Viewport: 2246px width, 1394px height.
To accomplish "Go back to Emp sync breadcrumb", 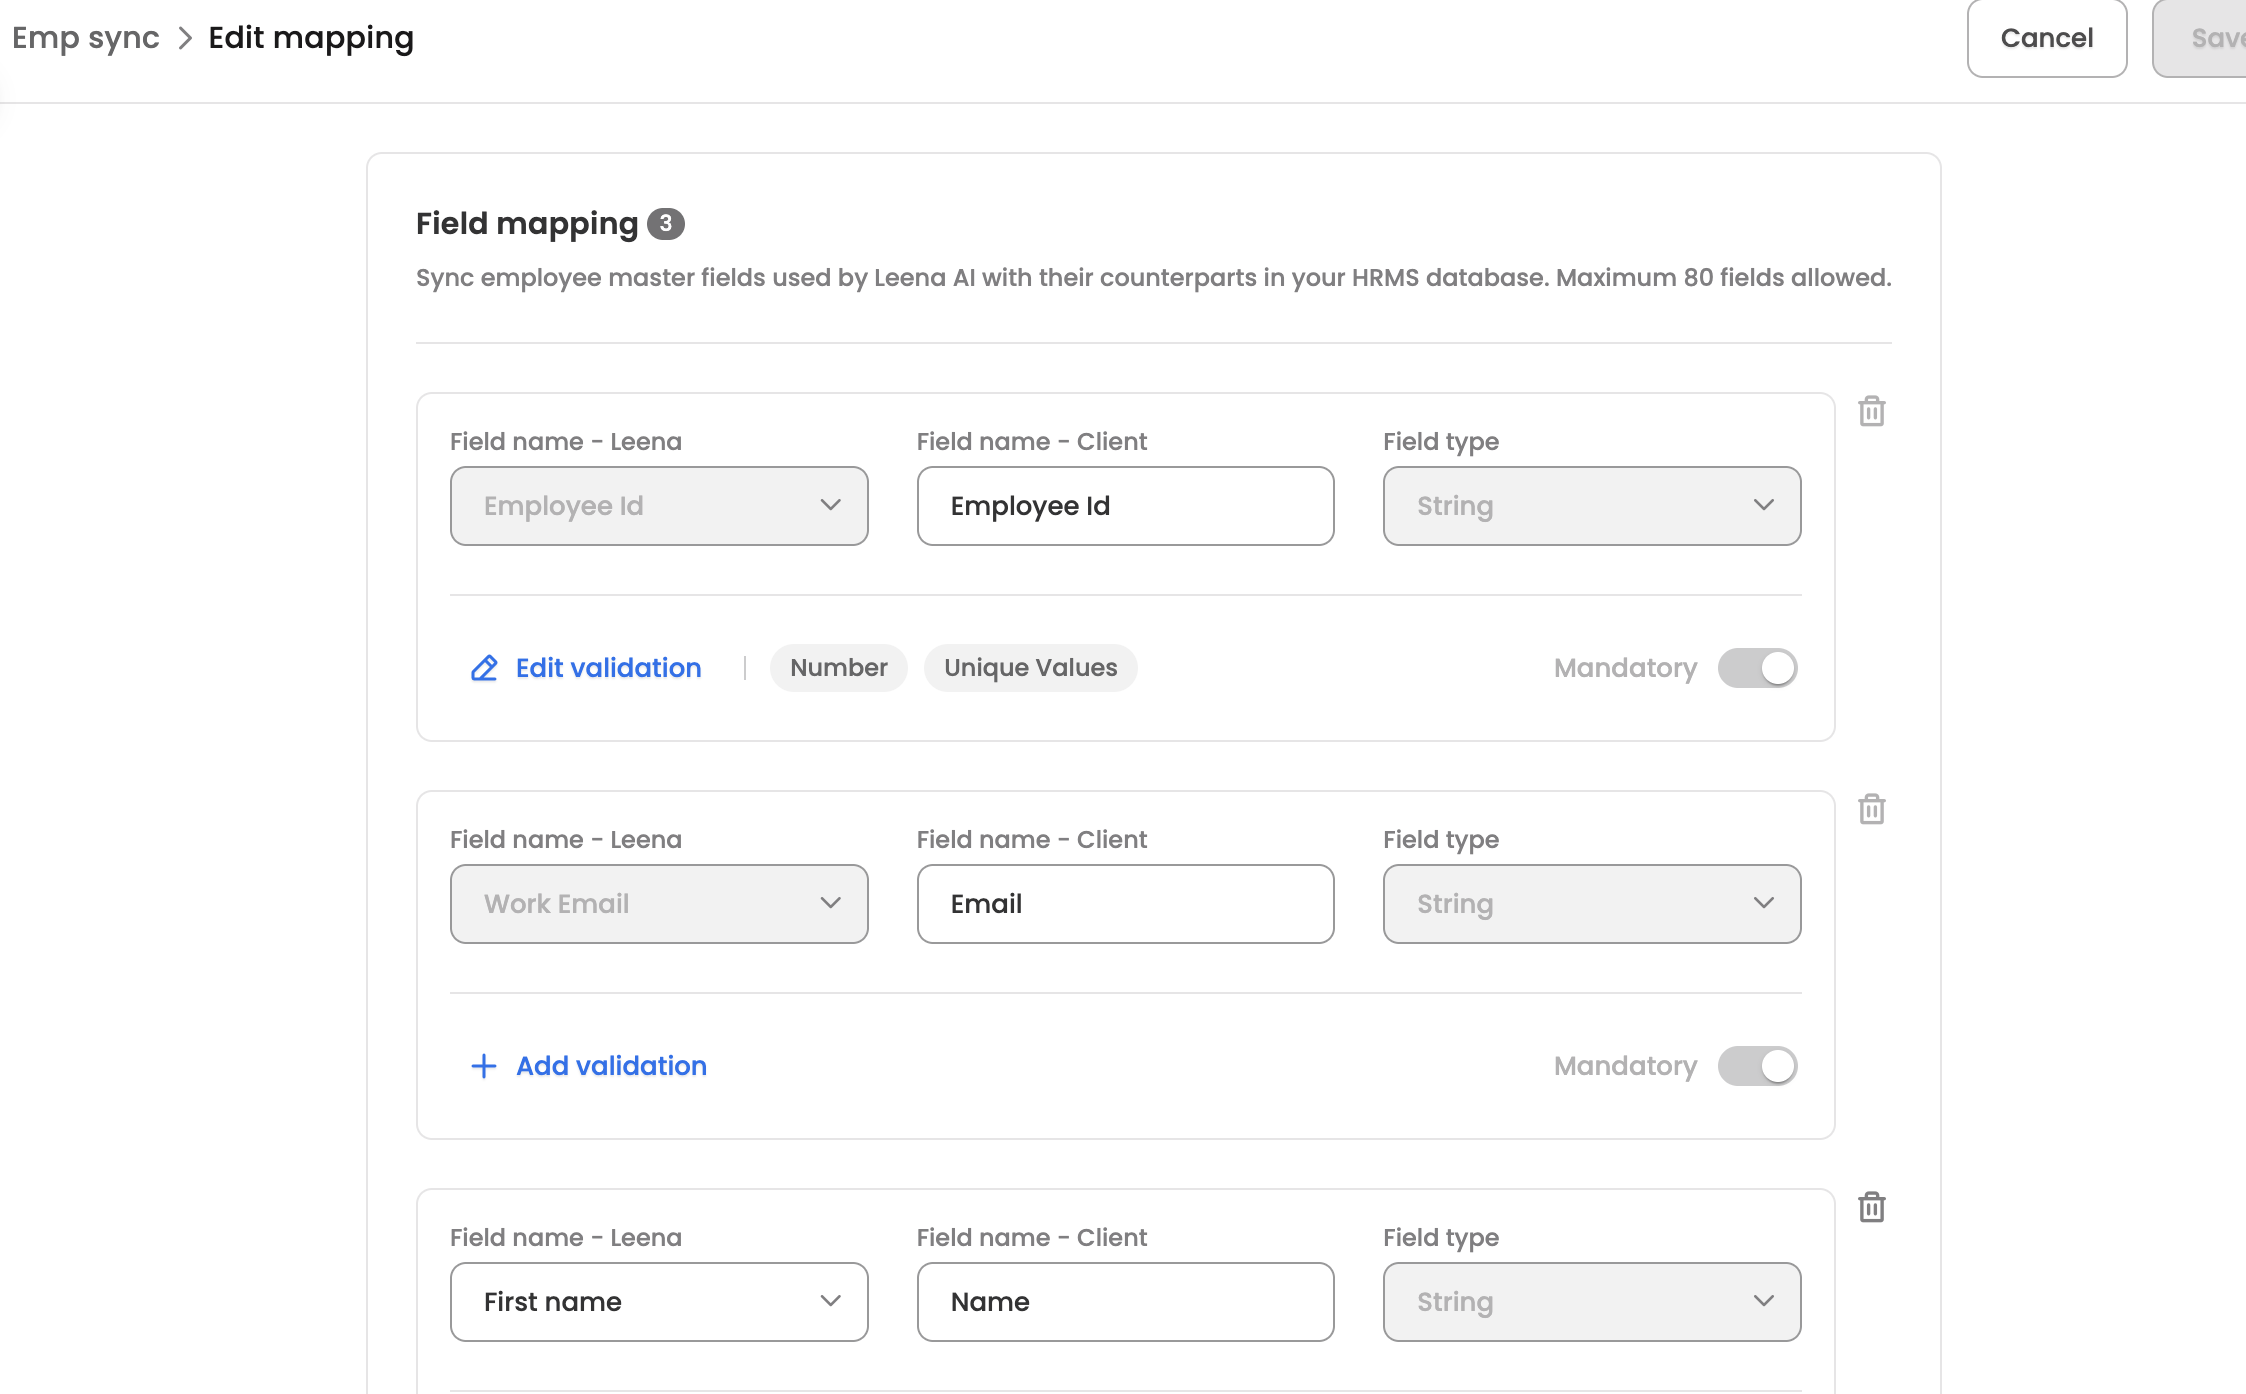I will (86, 38).
